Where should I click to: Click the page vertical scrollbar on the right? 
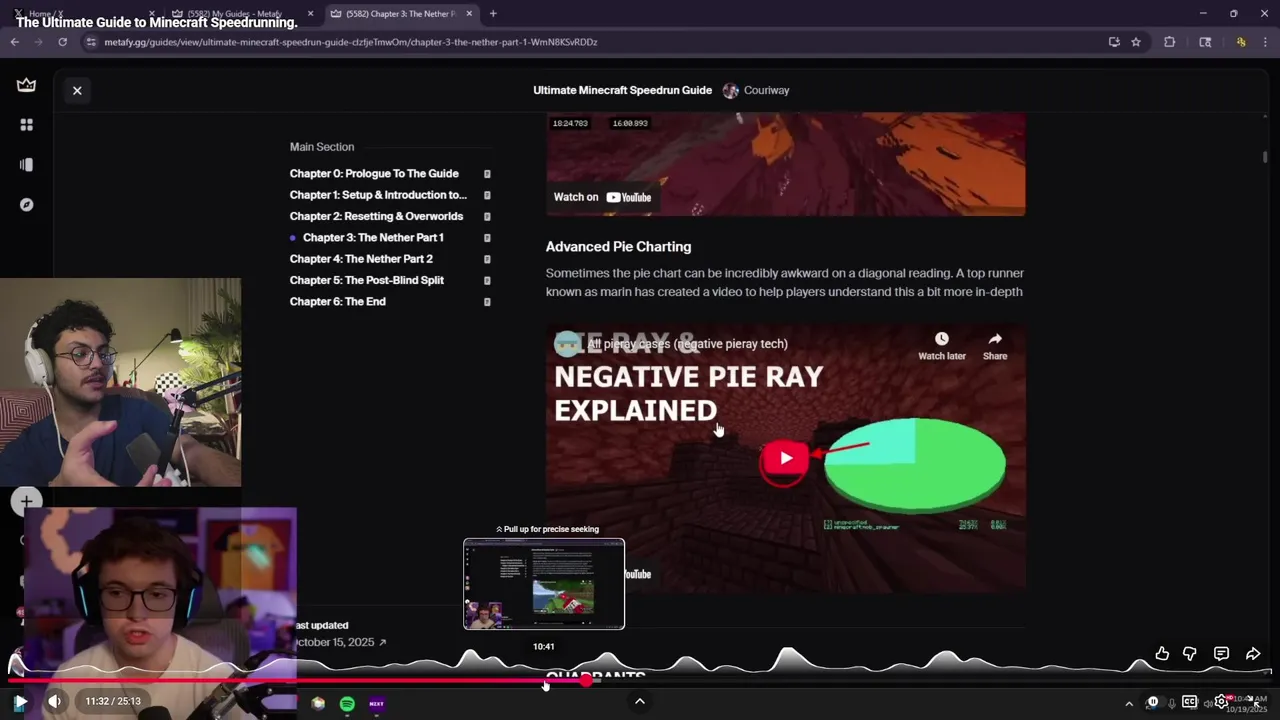[1265, 157]
